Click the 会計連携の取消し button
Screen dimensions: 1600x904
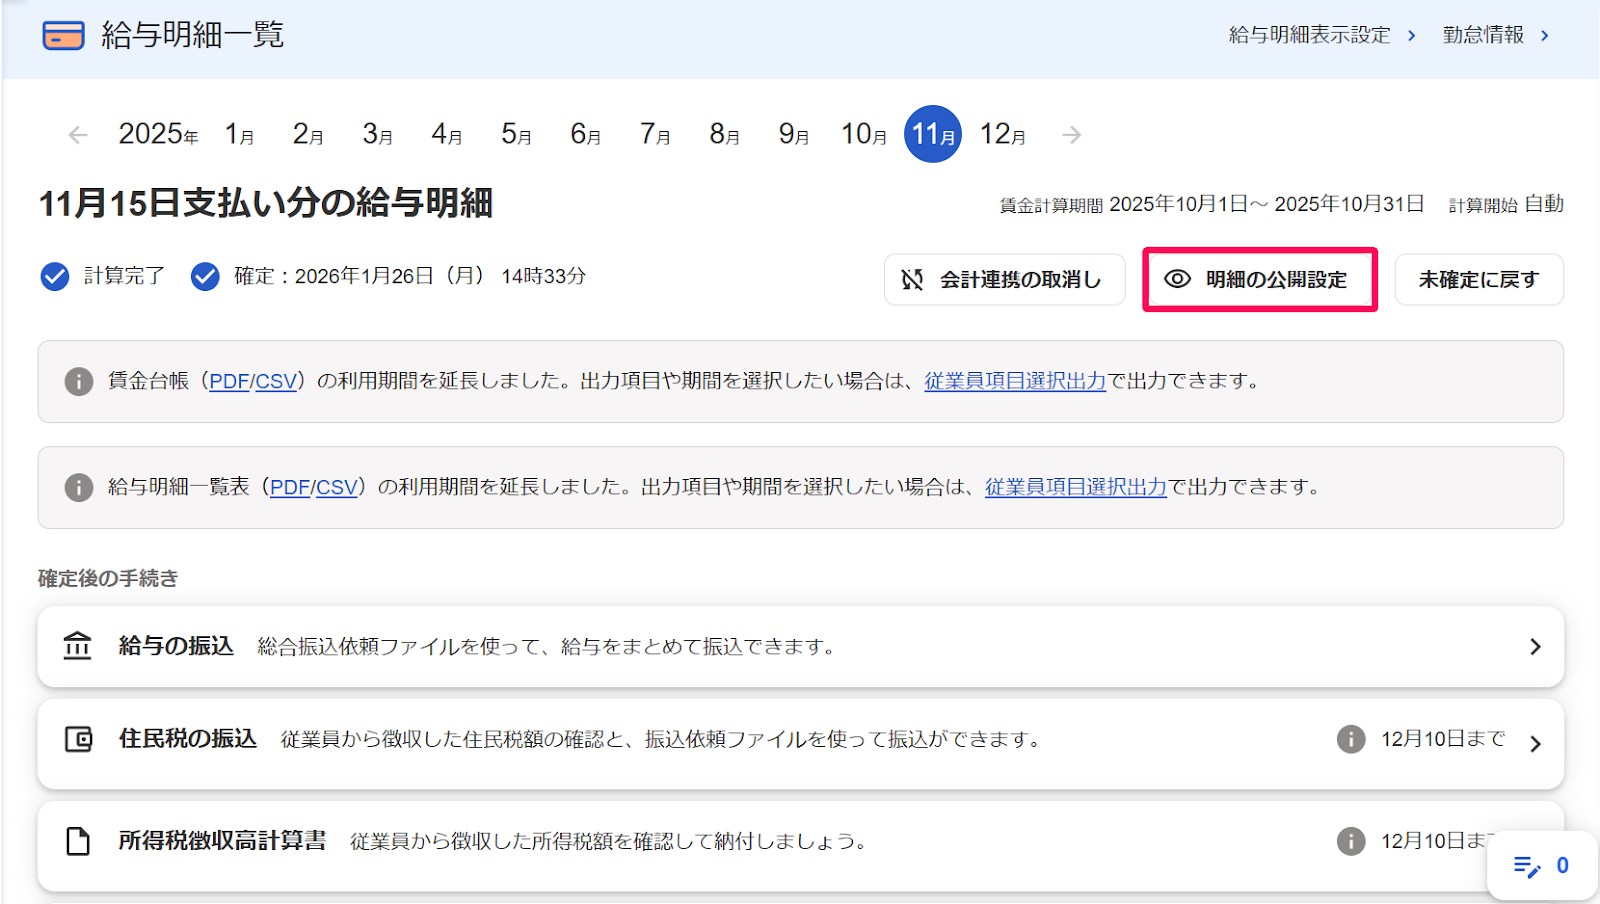pyautogui.click(x=1005, y=280)
